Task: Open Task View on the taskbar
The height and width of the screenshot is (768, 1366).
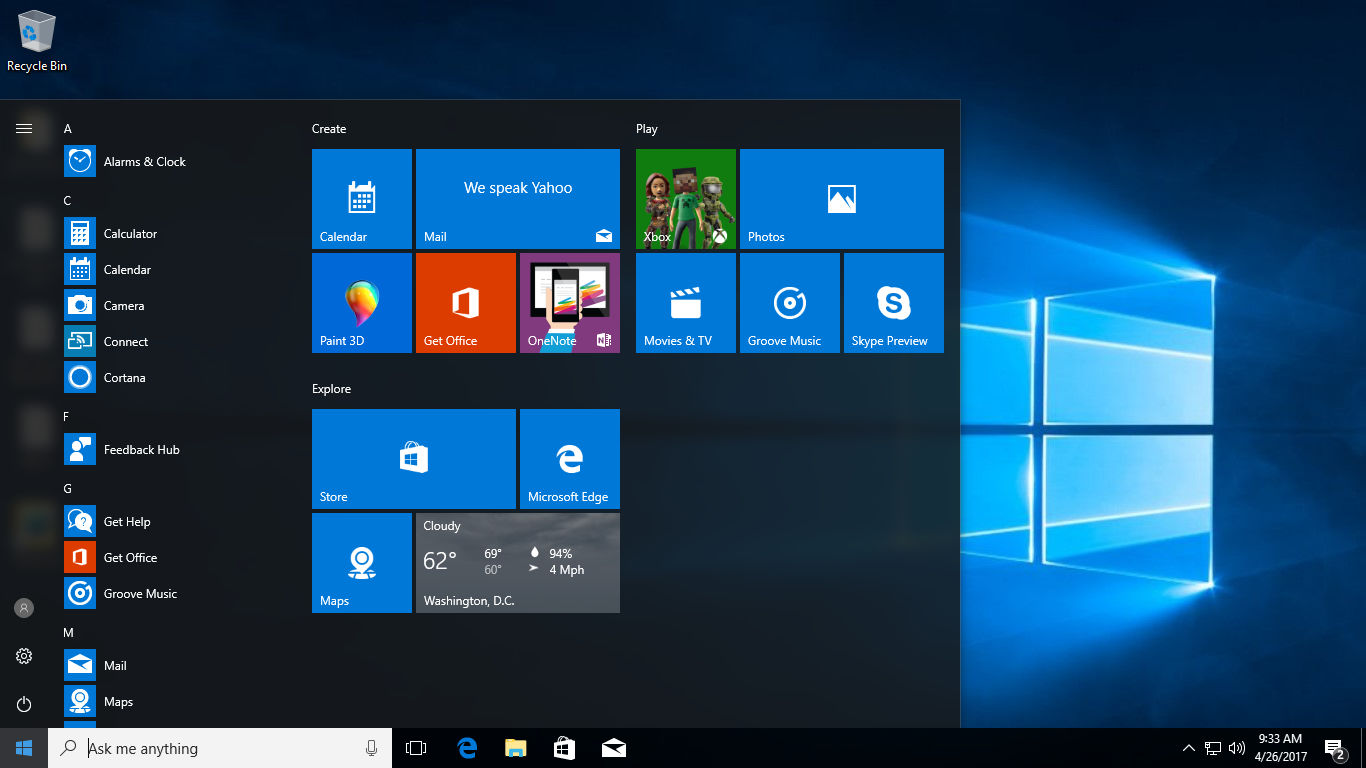Action: (x=416, y=748)
